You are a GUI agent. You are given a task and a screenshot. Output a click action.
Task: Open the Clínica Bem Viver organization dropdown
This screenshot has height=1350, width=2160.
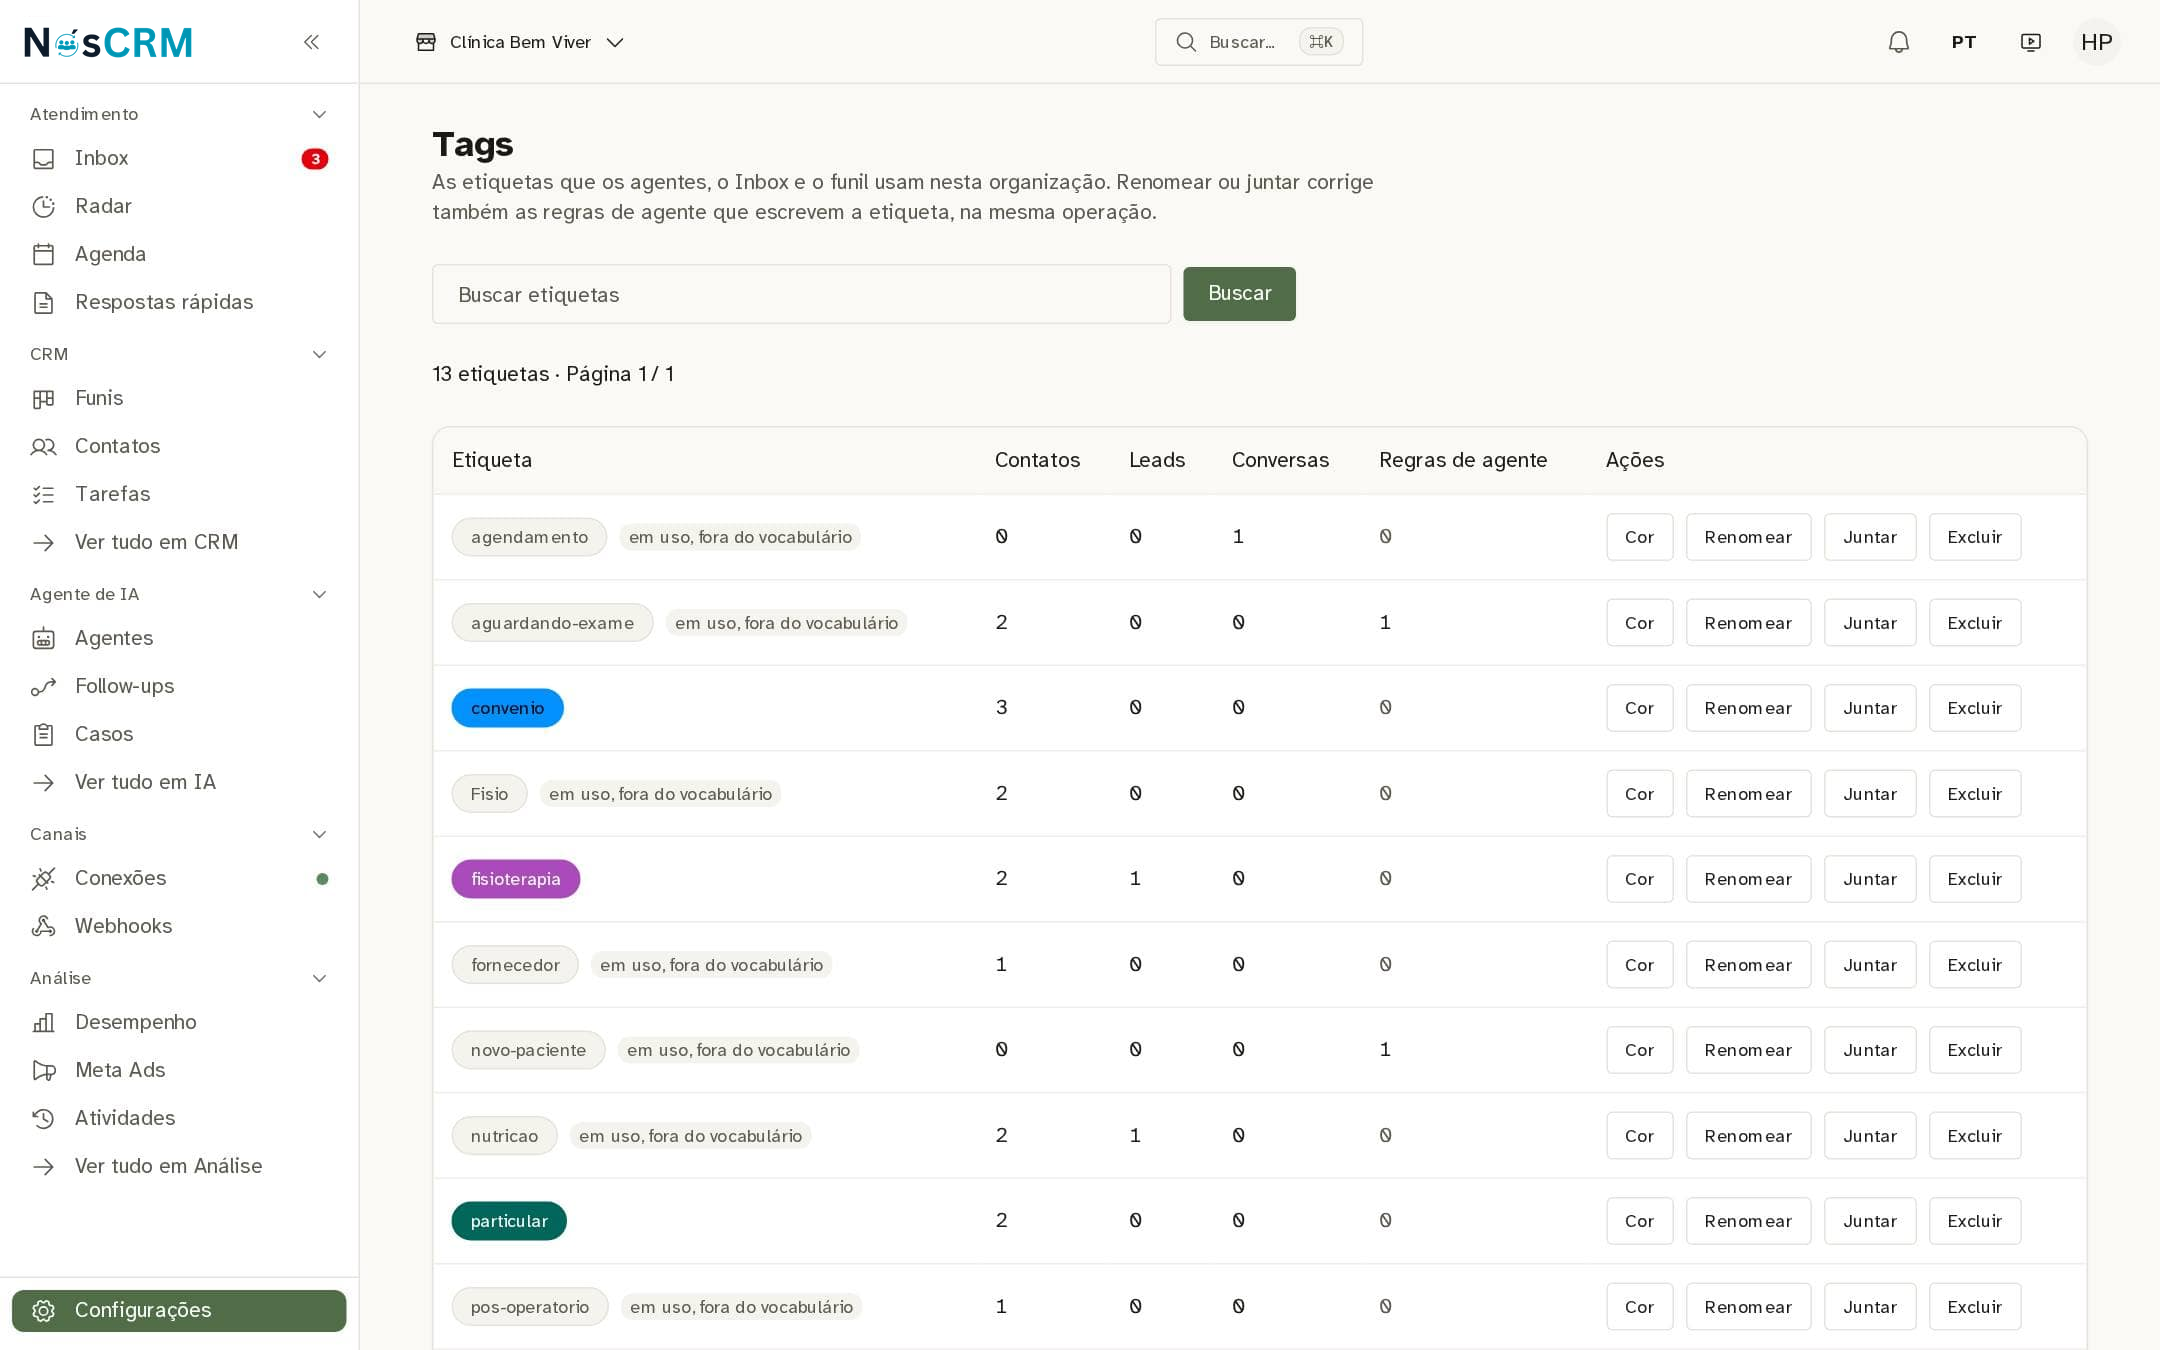coord(520,42)
